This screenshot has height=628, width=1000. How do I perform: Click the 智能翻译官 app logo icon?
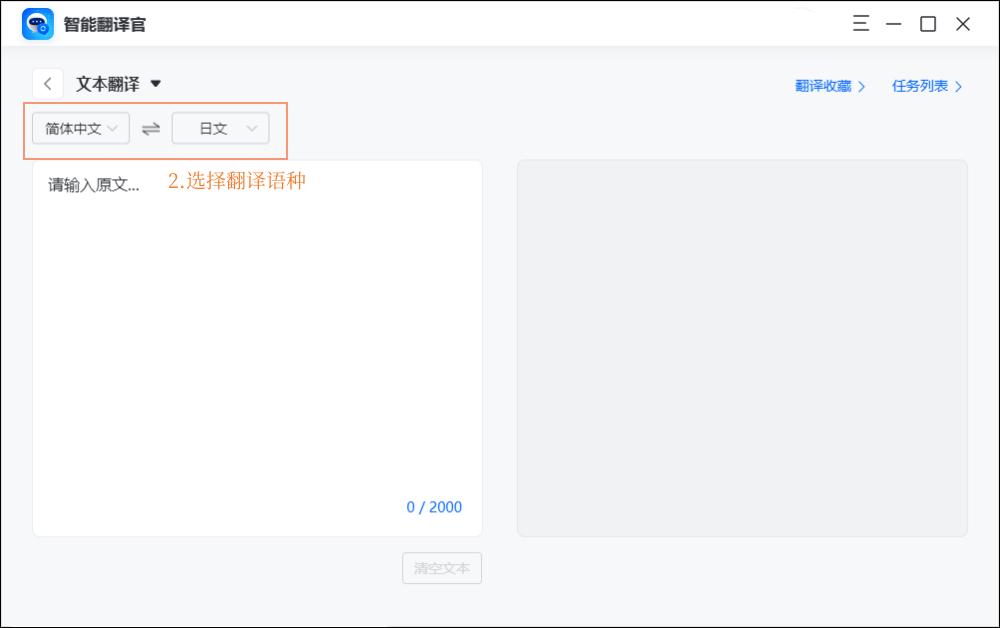tap(38, 24)
